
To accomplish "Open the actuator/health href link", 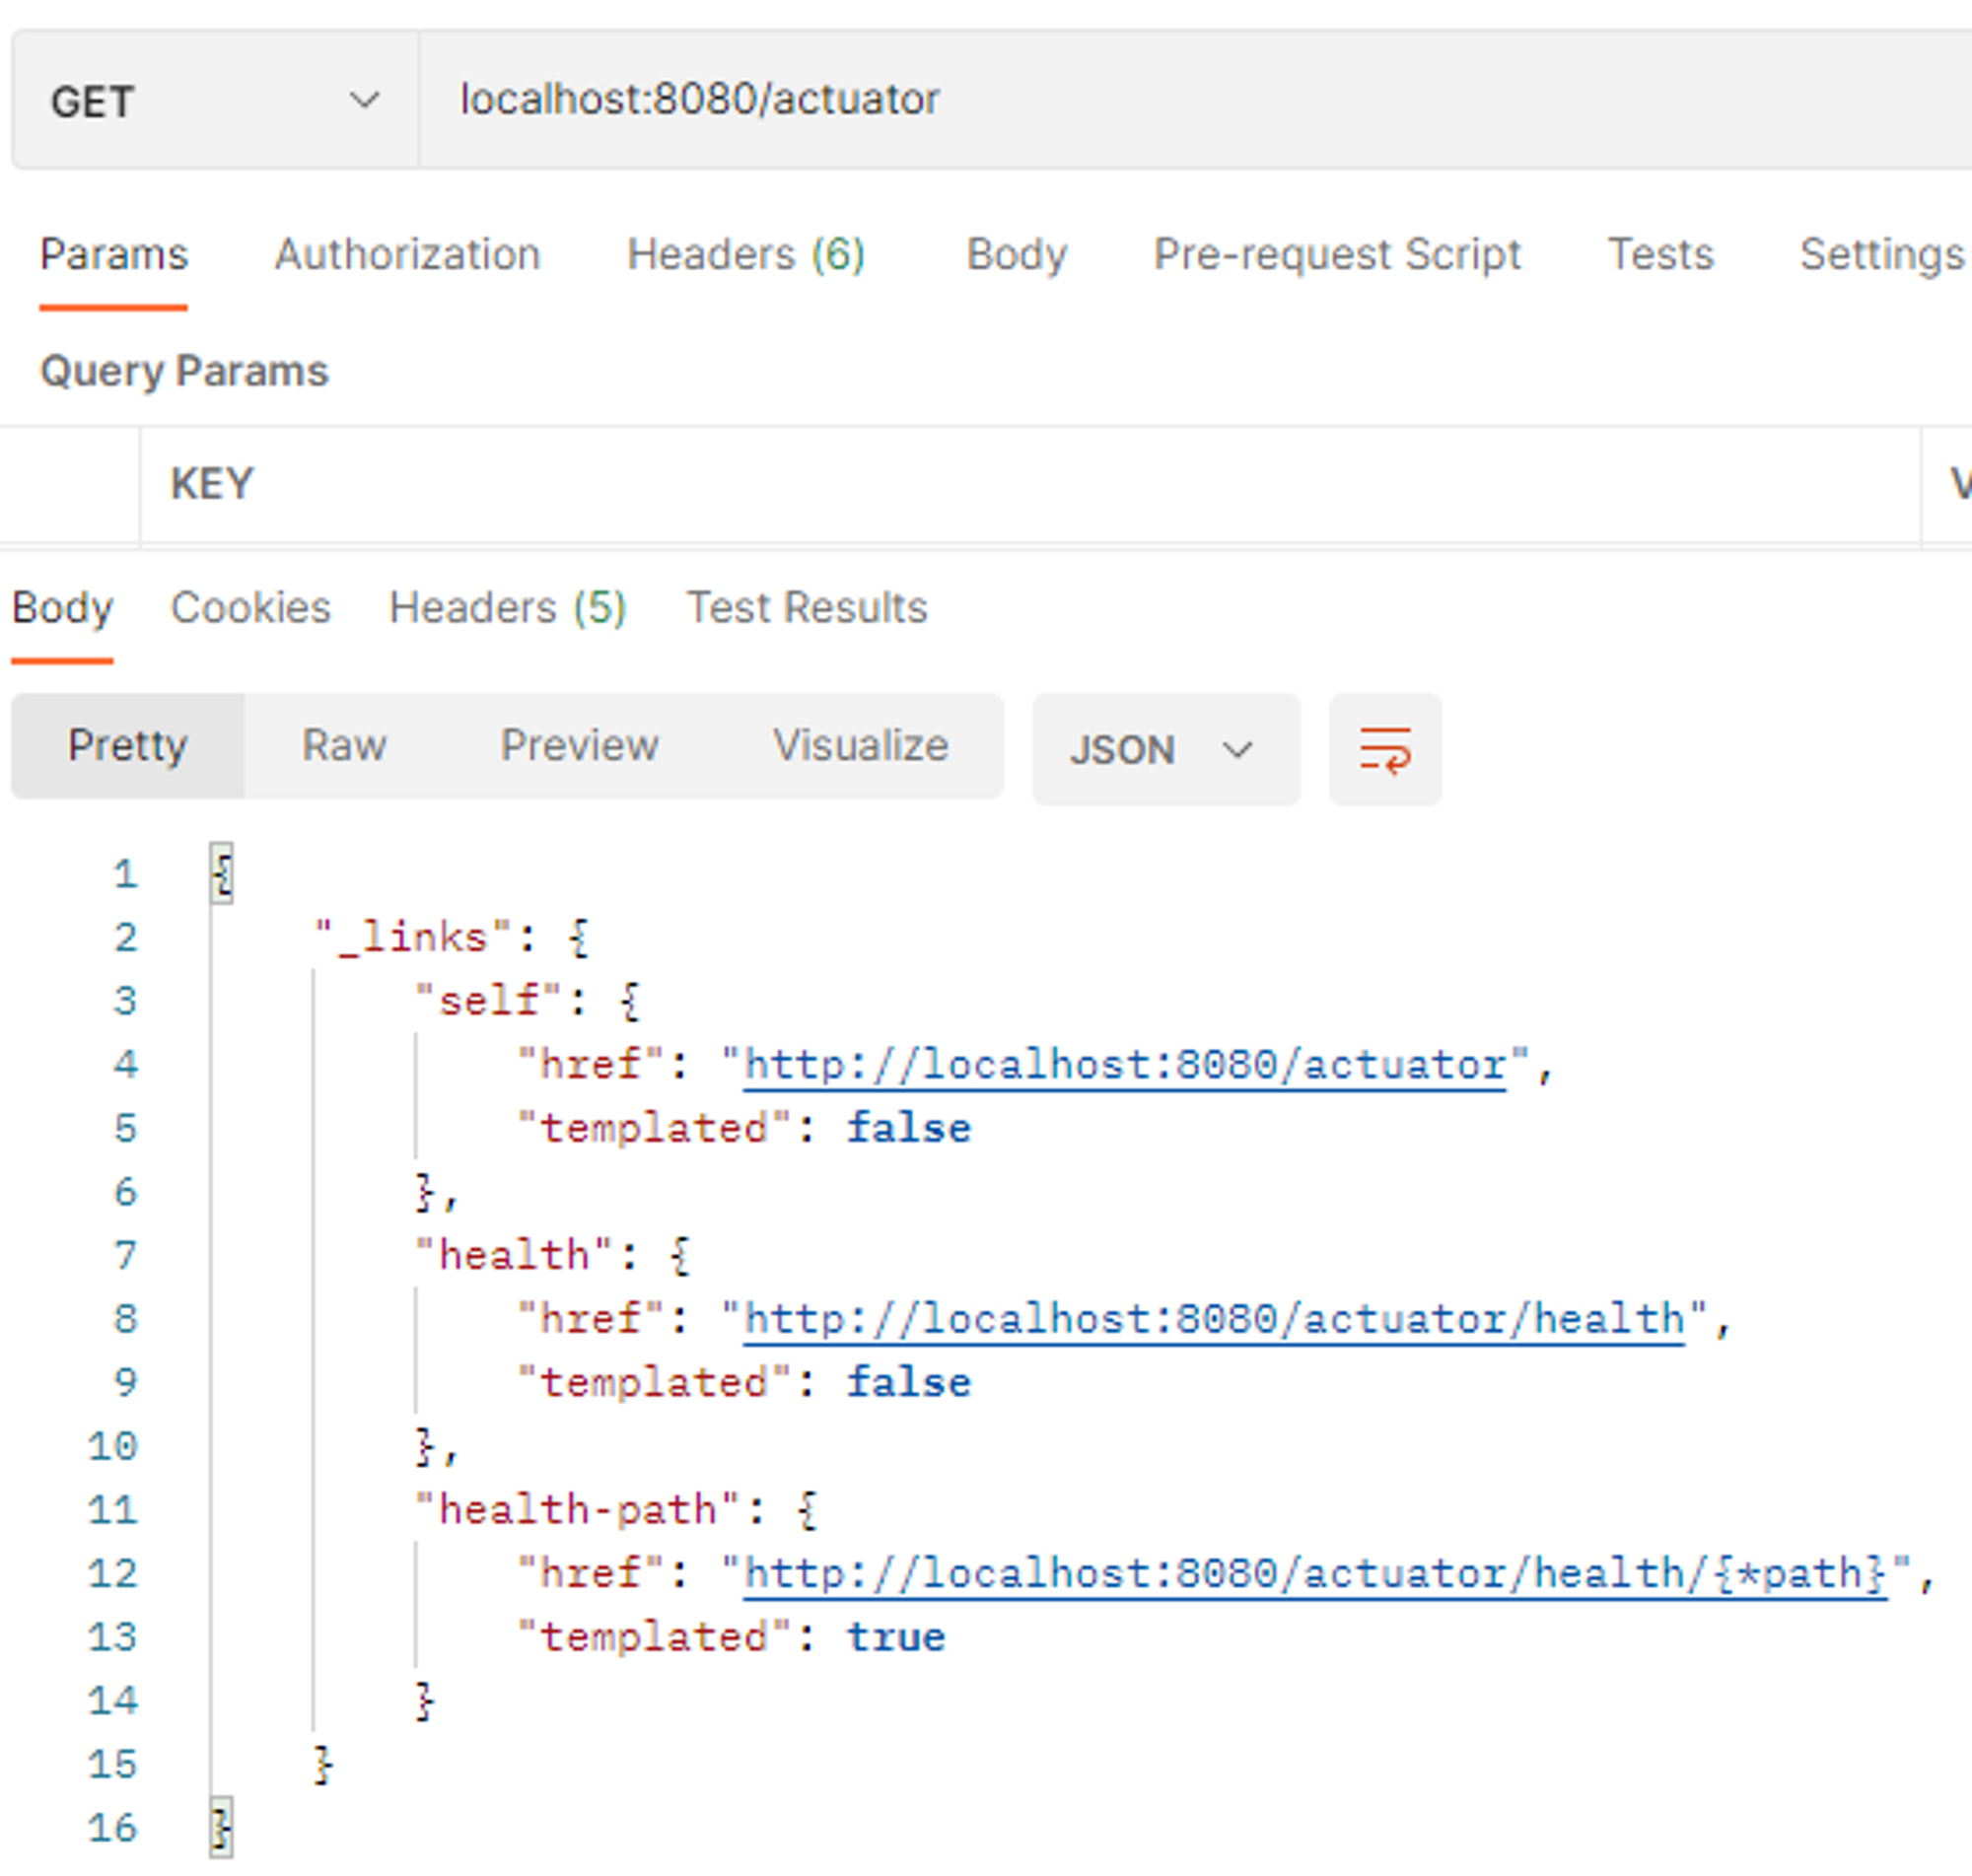I will point(1213,1319).
